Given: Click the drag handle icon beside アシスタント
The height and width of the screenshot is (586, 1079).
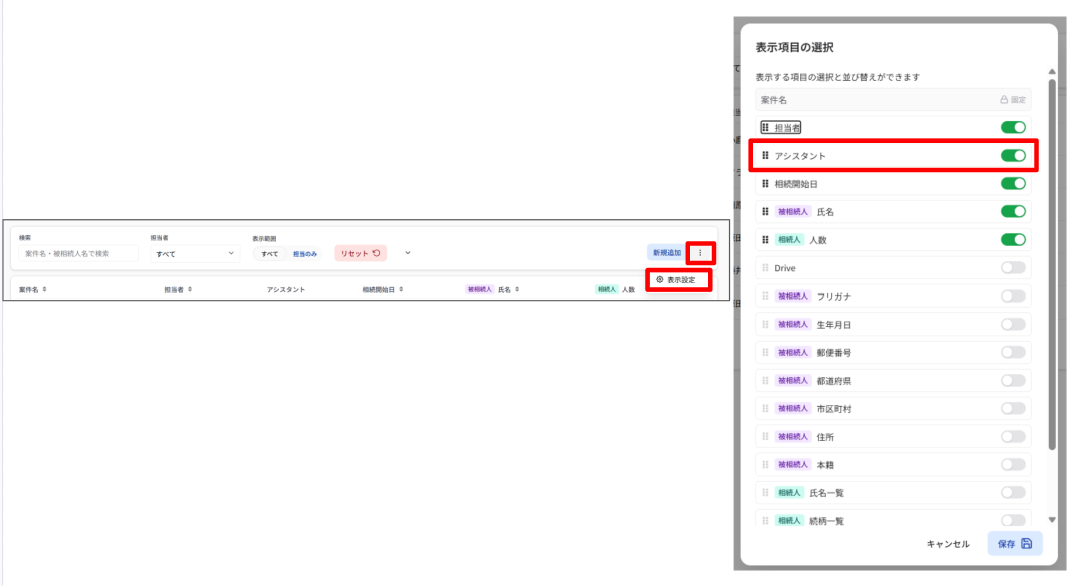Looking at the screenshot, I should 765,155.
